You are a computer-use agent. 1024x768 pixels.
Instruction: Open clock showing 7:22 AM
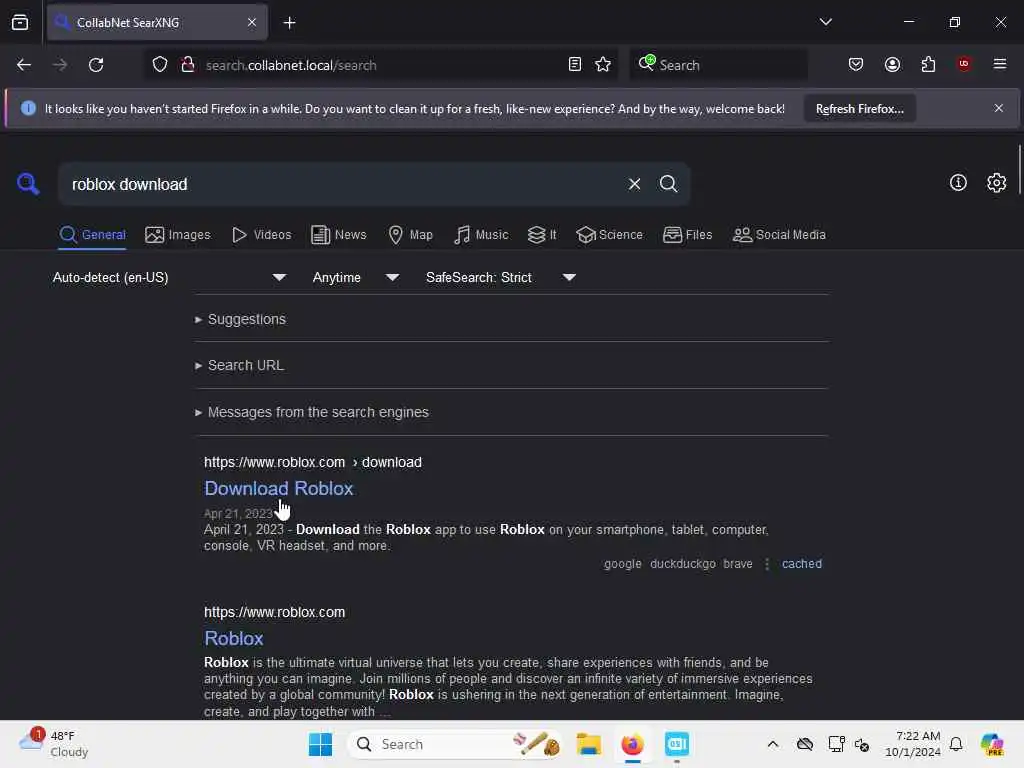coord(913,744)
